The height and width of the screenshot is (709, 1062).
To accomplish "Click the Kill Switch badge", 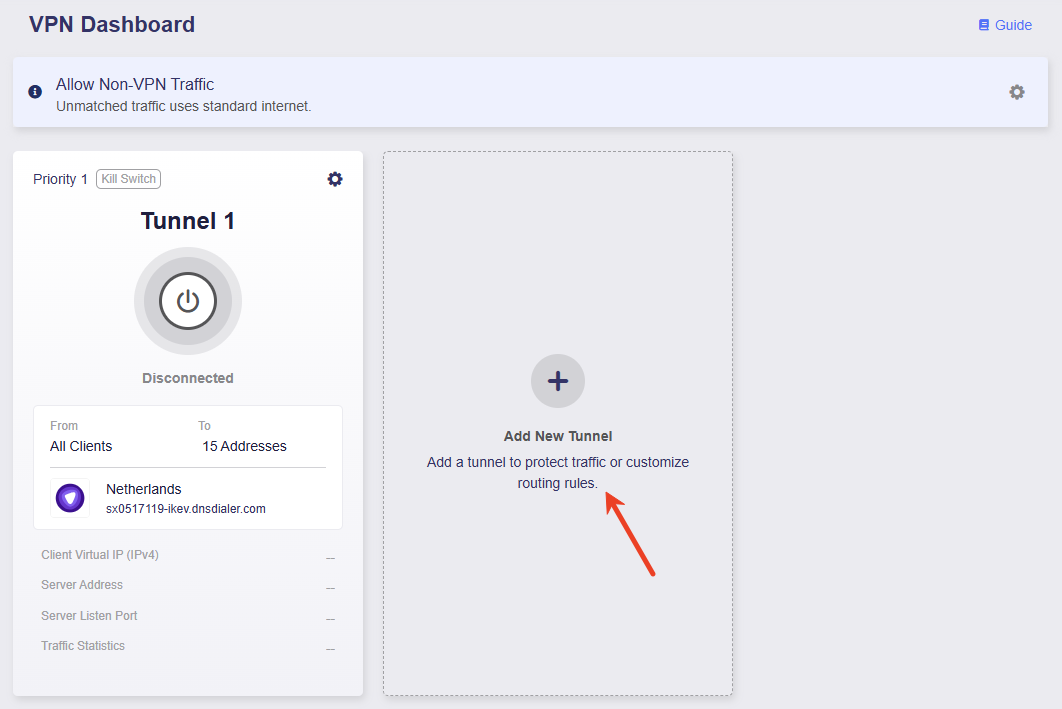I will click(128, 179).
